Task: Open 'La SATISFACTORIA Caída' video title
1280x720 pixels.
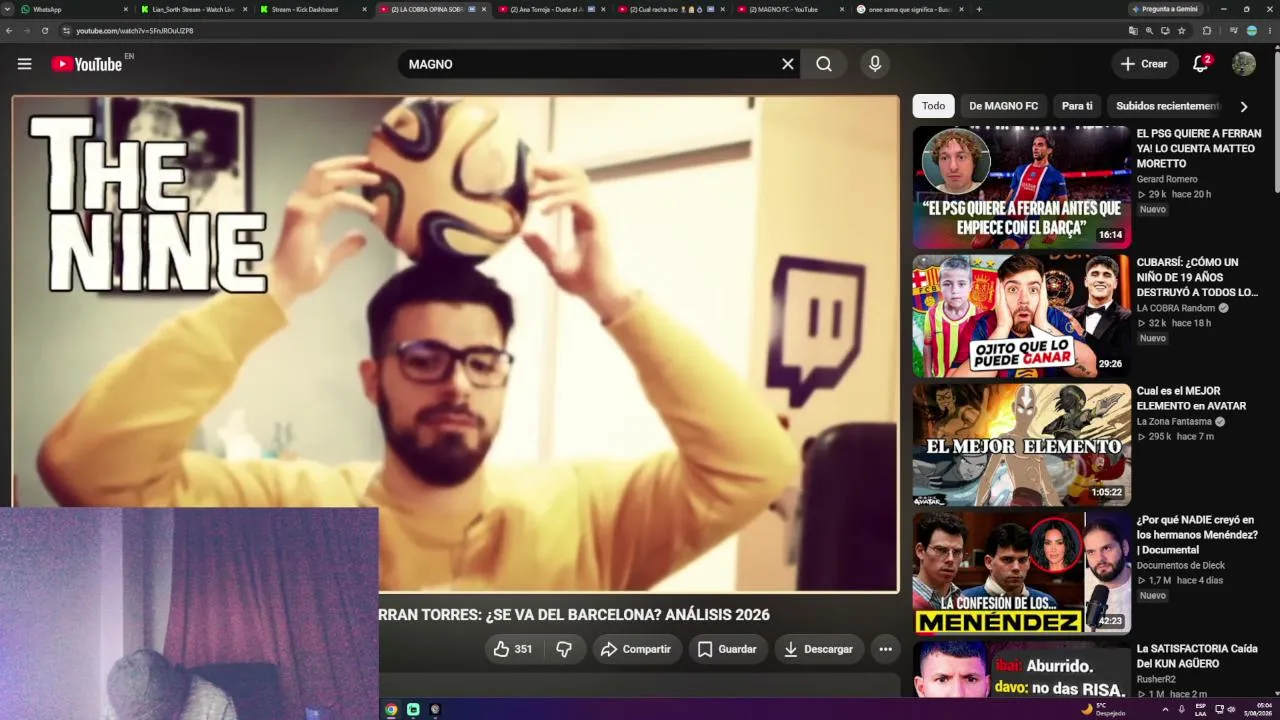Action: coord(1197,656)
